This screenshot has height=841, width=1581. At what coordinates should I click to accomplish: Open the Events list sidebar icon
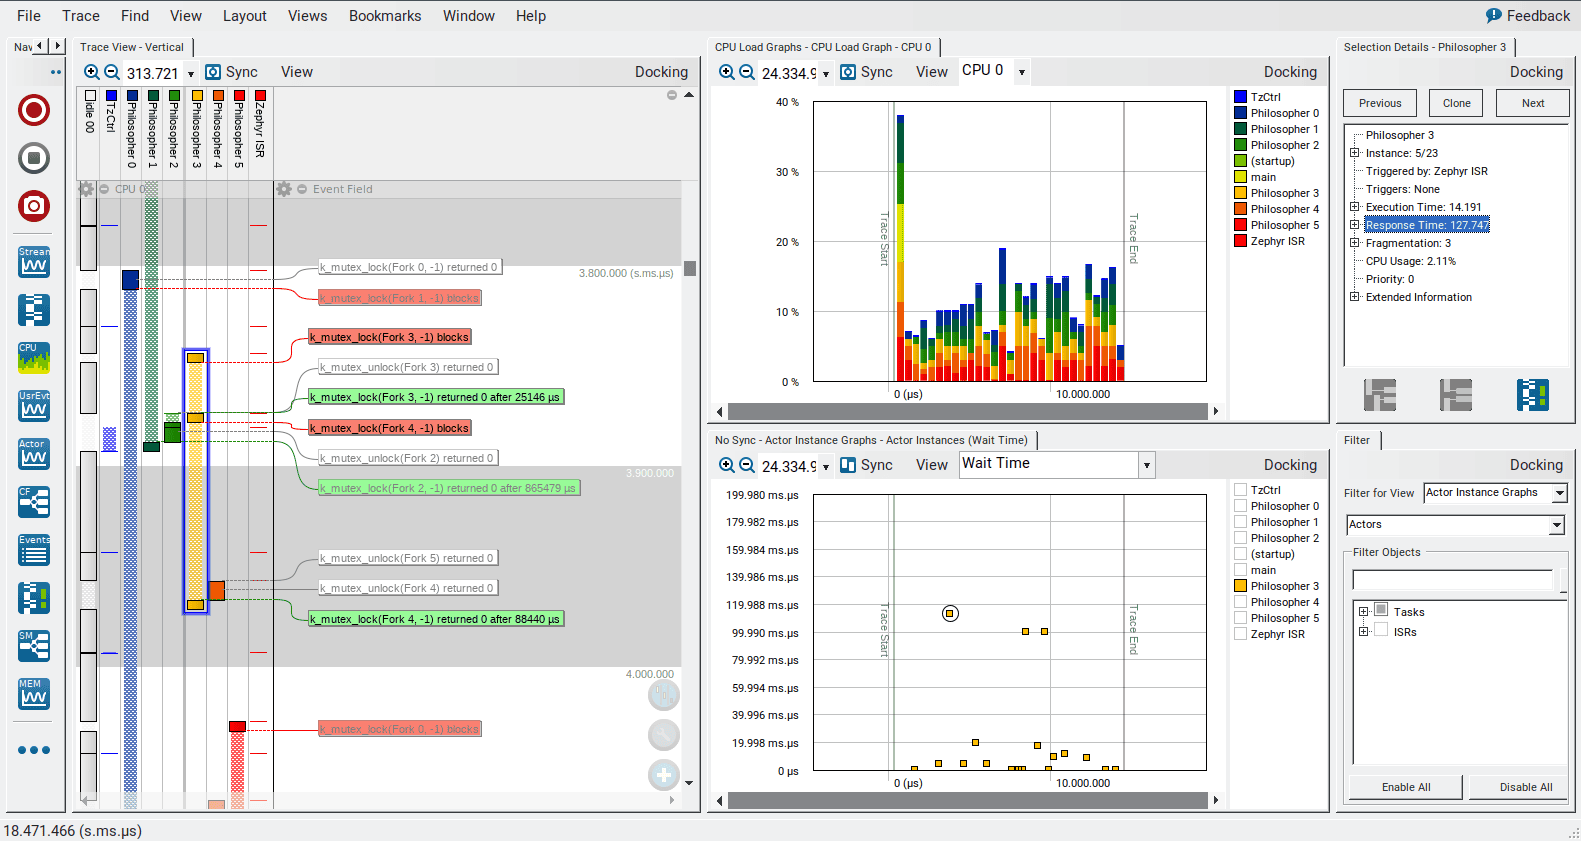34,550
